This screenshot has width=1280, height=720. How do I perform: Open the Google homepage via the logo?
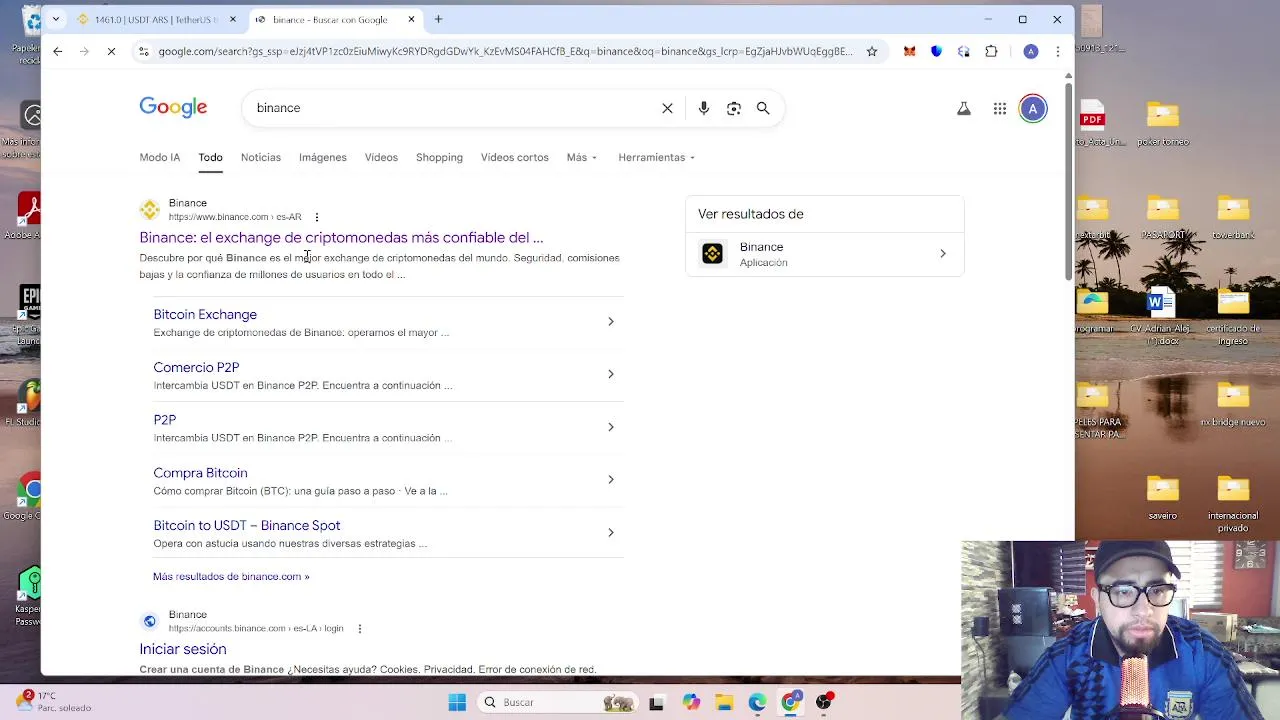(x=173, y=107)
